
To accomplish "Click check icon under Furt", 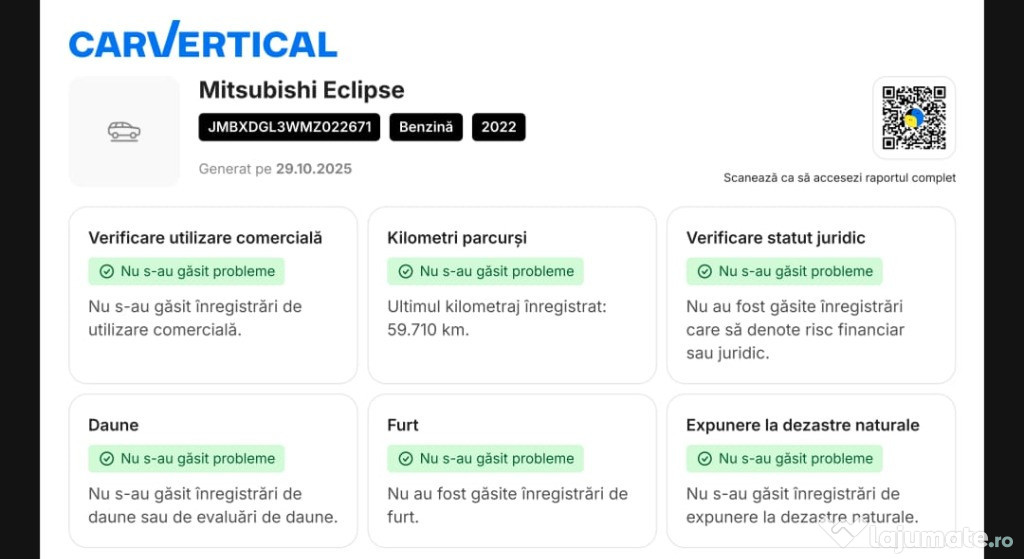I will 406,459.
